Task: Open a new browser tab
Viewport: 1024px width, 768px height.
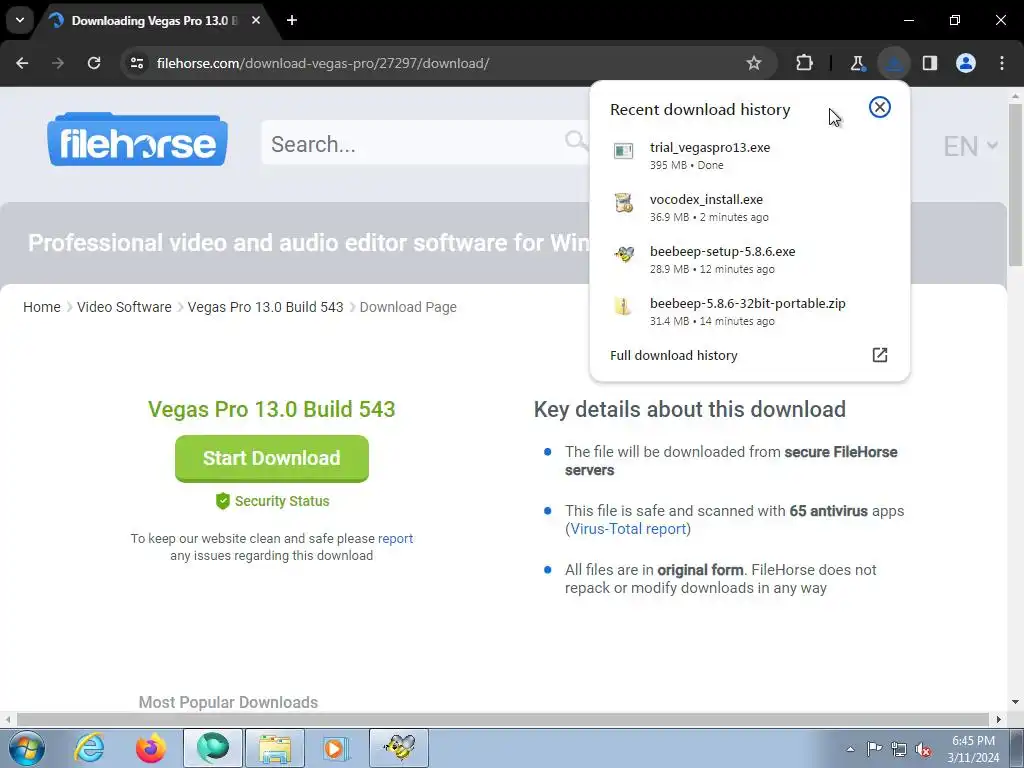Action: [292, 21]
